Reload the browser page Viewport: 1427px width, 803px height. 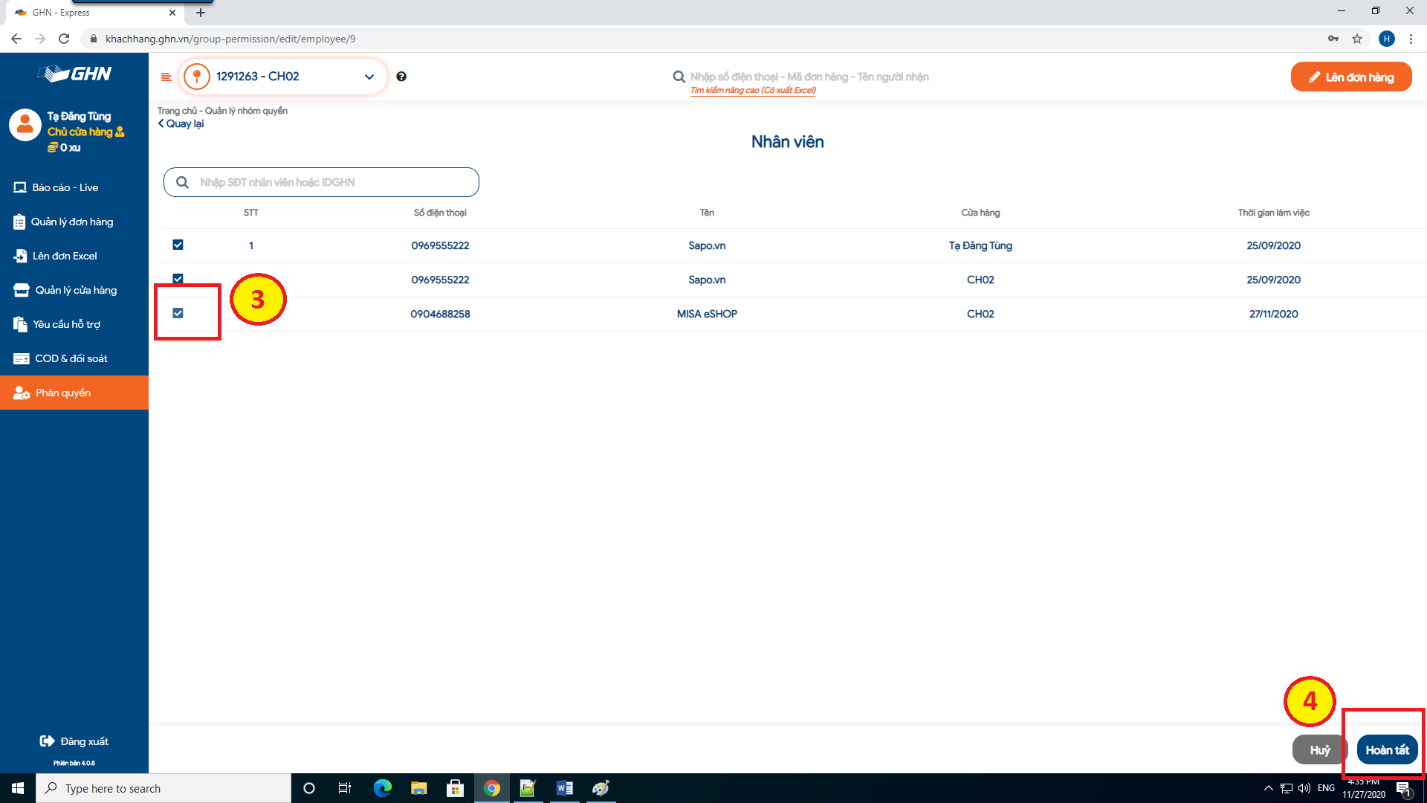(x=64, y=39)
